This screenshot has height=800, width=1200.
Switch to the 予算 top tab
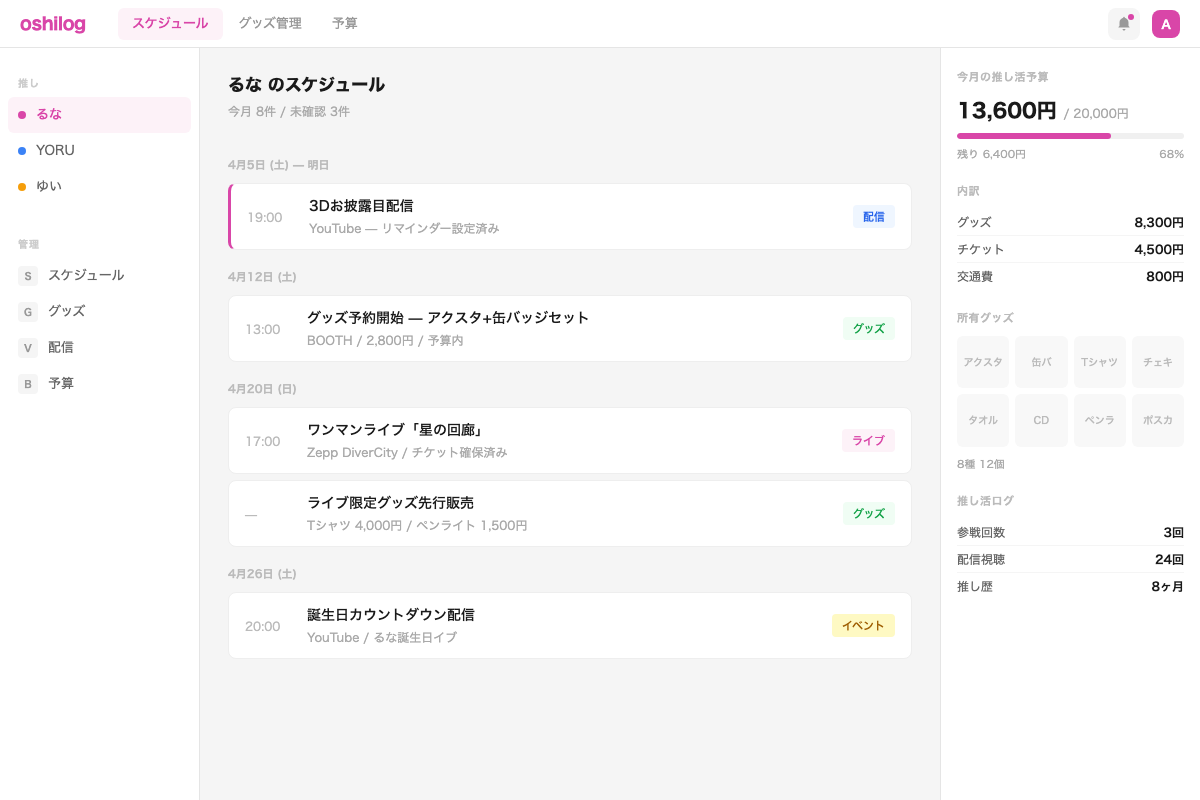click(x=345, y=23)
